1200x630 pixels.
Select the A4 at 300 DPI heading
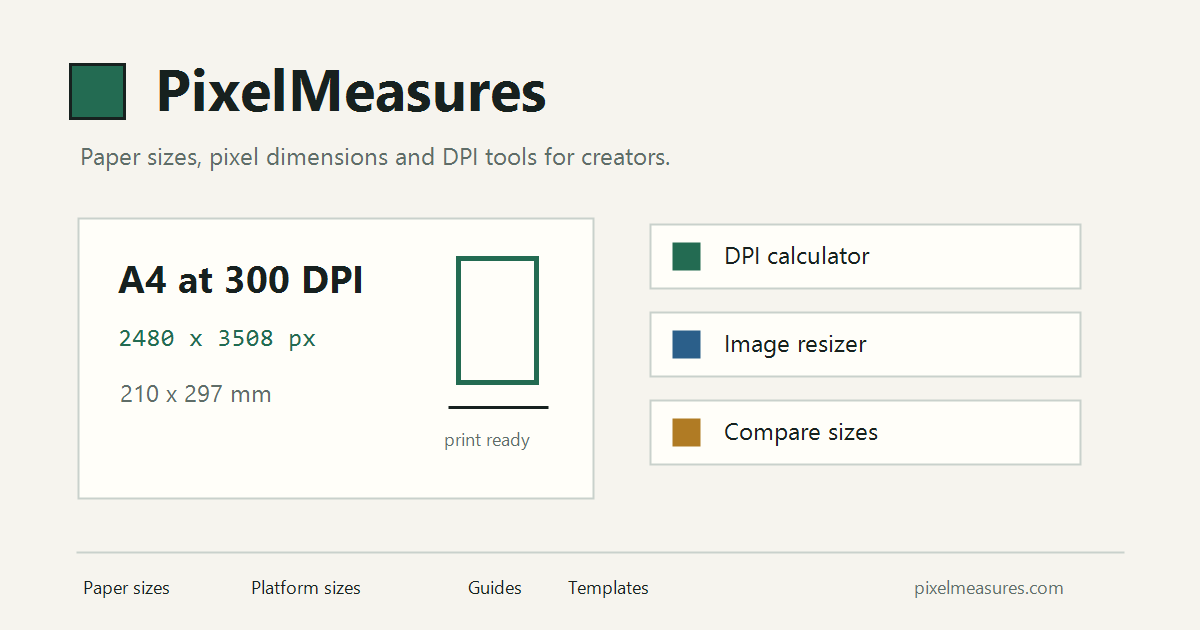[241, 281]
